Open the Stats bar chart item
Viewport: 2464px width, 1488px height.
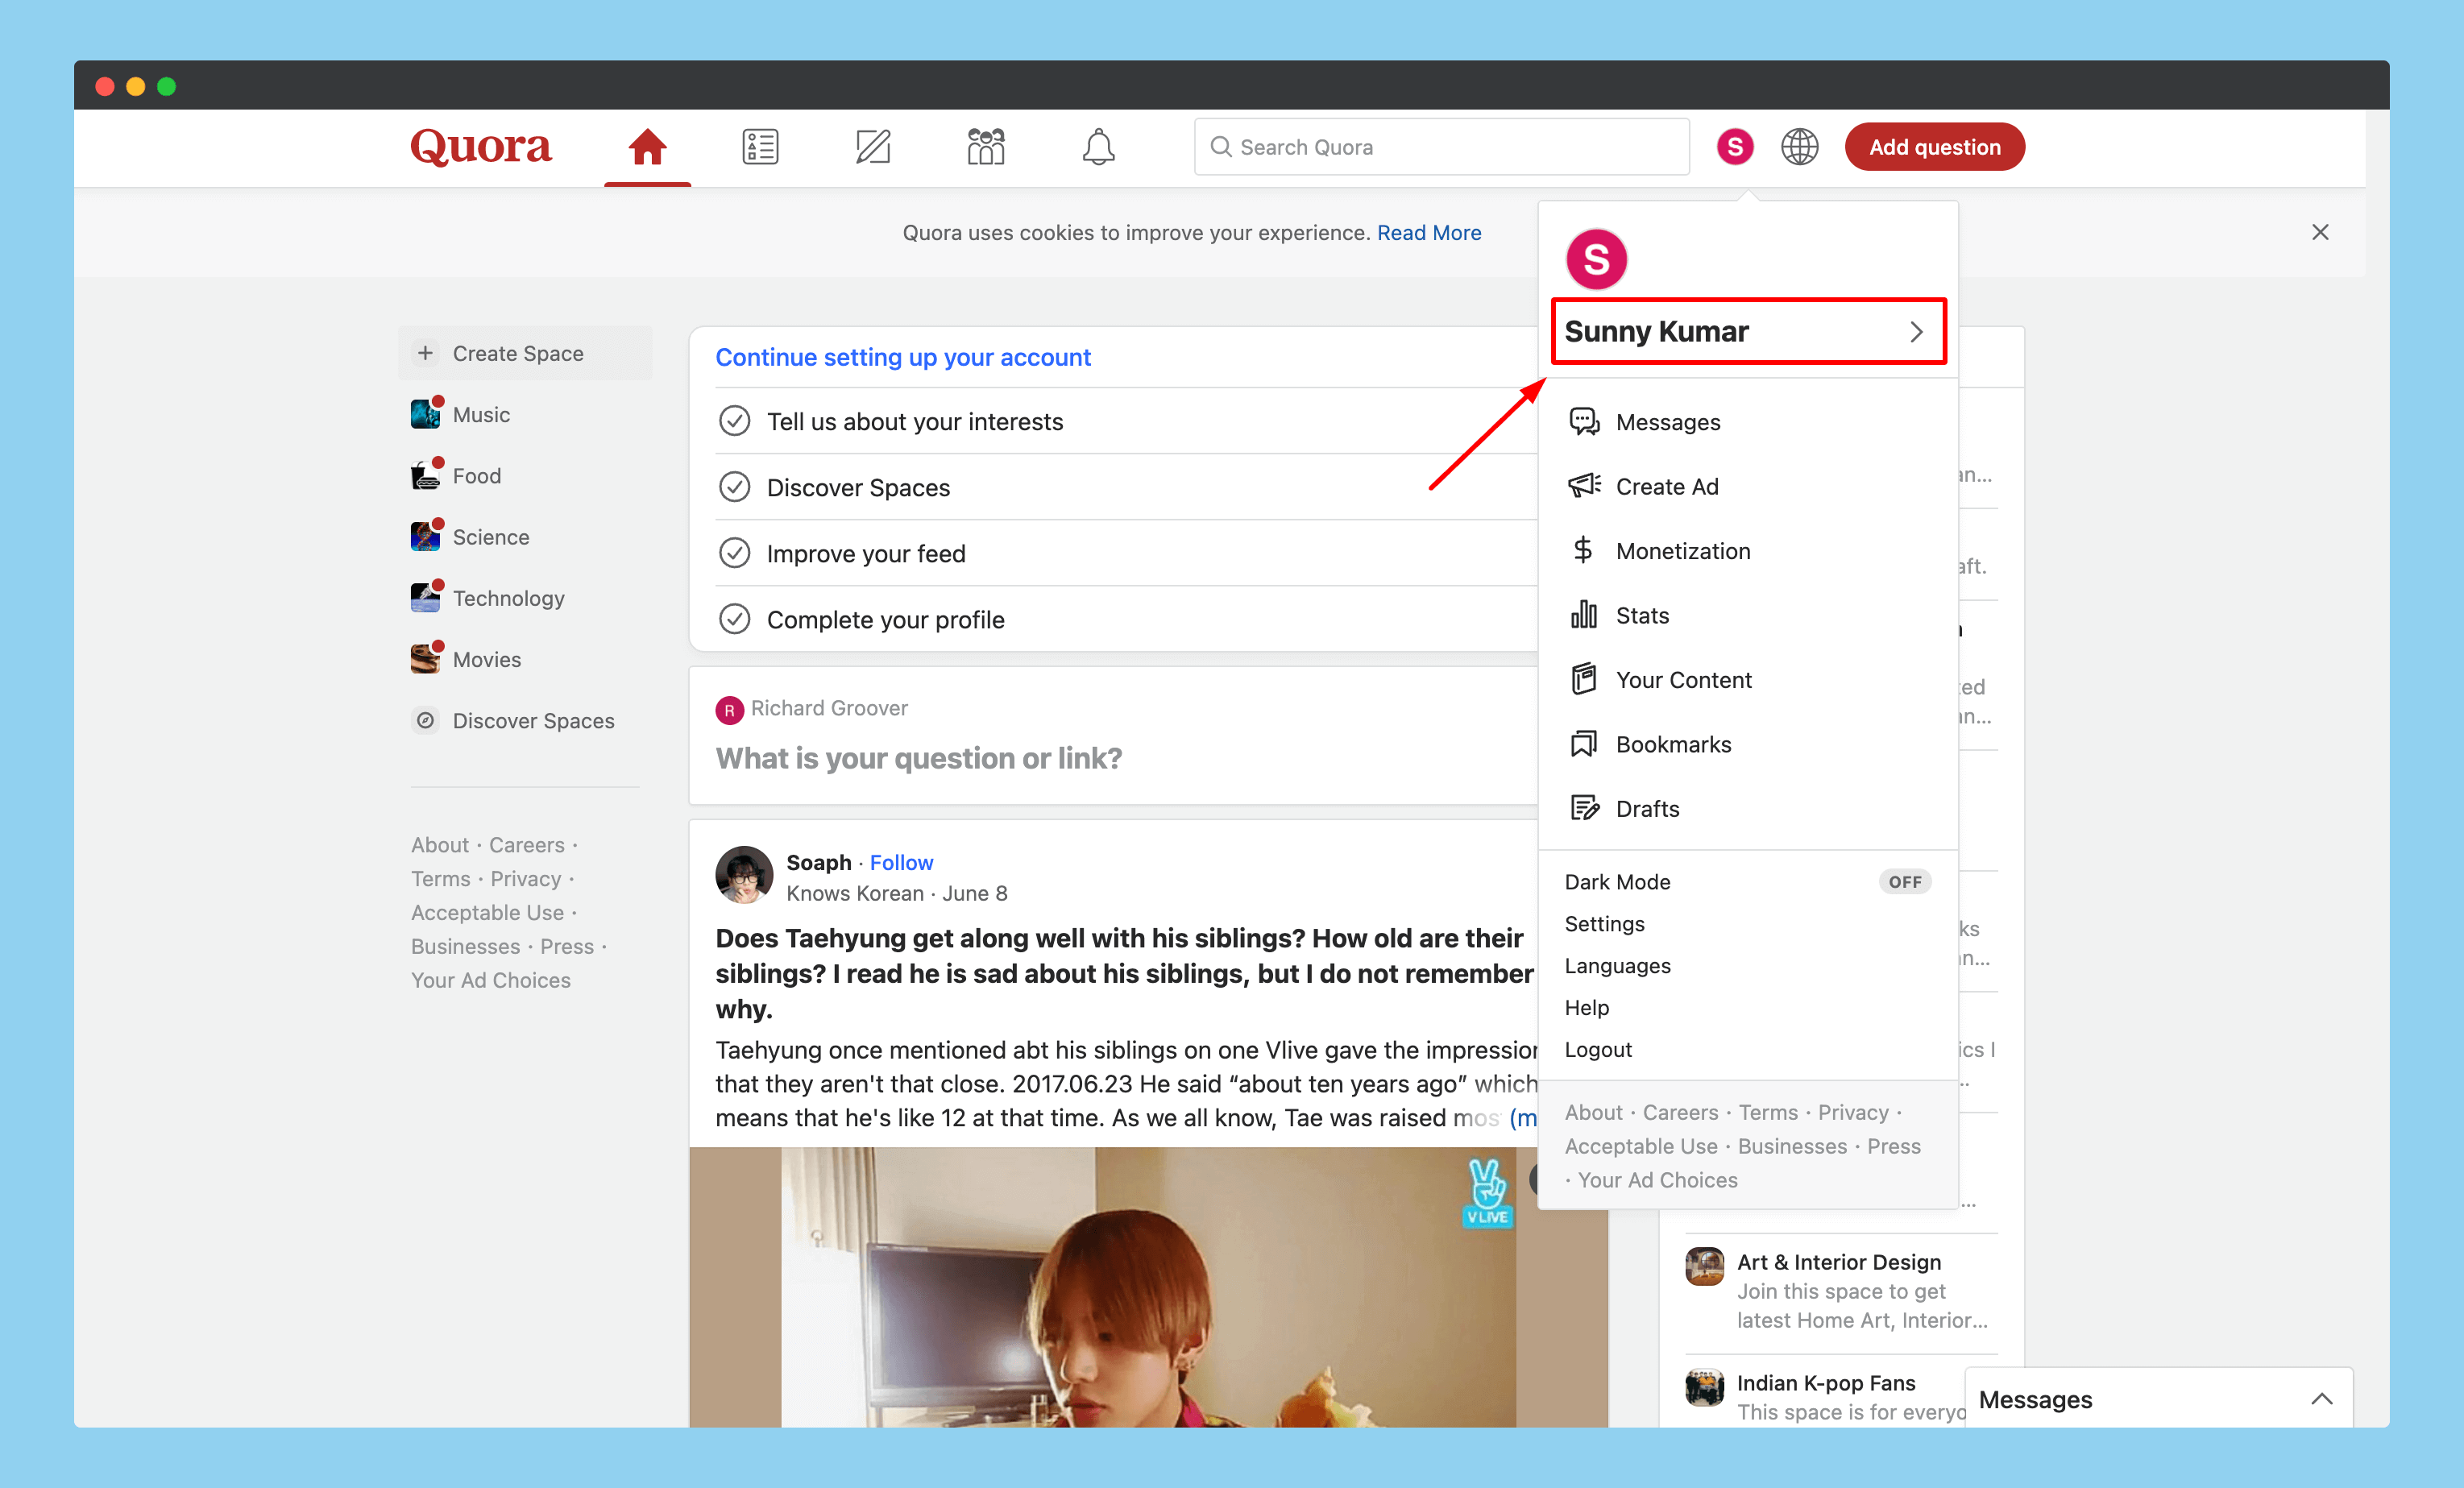coord(1641,615)
